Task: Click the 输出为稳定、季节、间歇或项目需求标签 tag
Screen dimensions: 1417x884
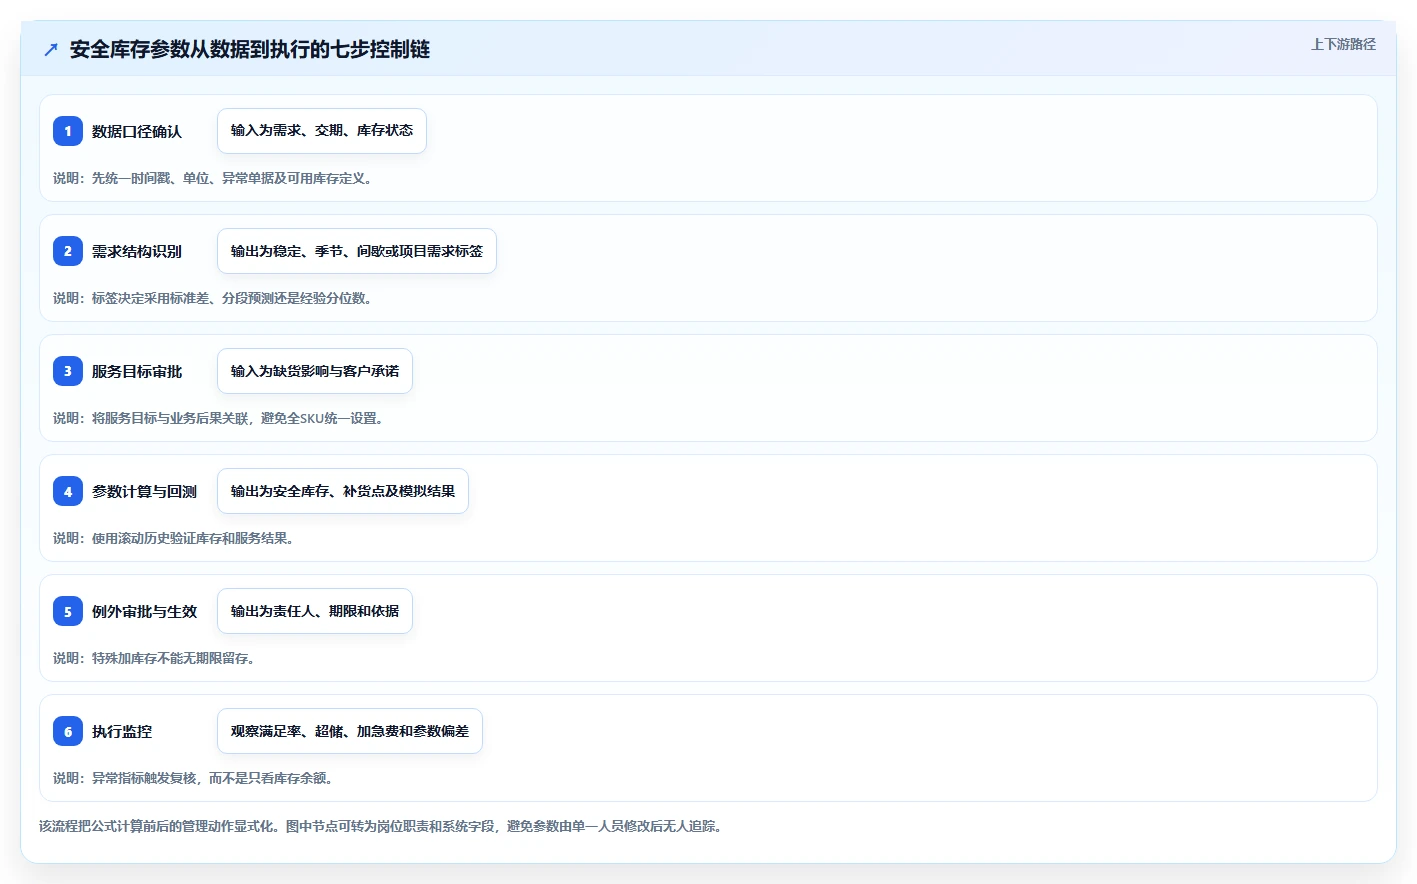Action: 357,251
